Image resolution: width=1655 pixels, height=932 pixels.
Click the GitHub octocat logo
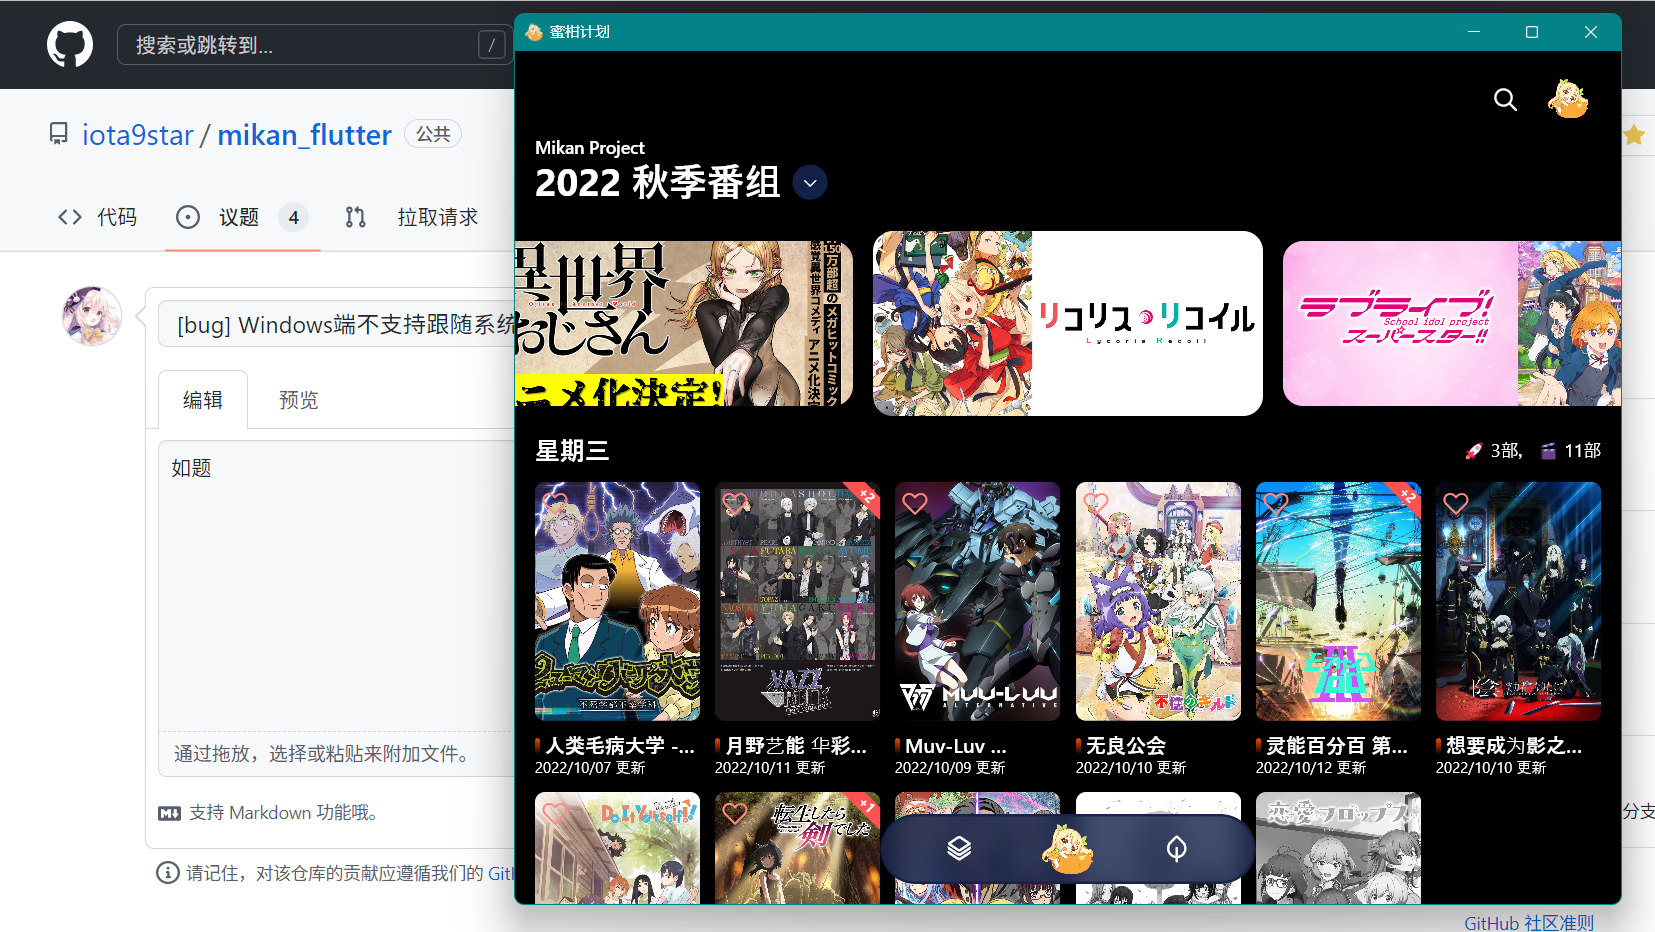click(70, 44)
